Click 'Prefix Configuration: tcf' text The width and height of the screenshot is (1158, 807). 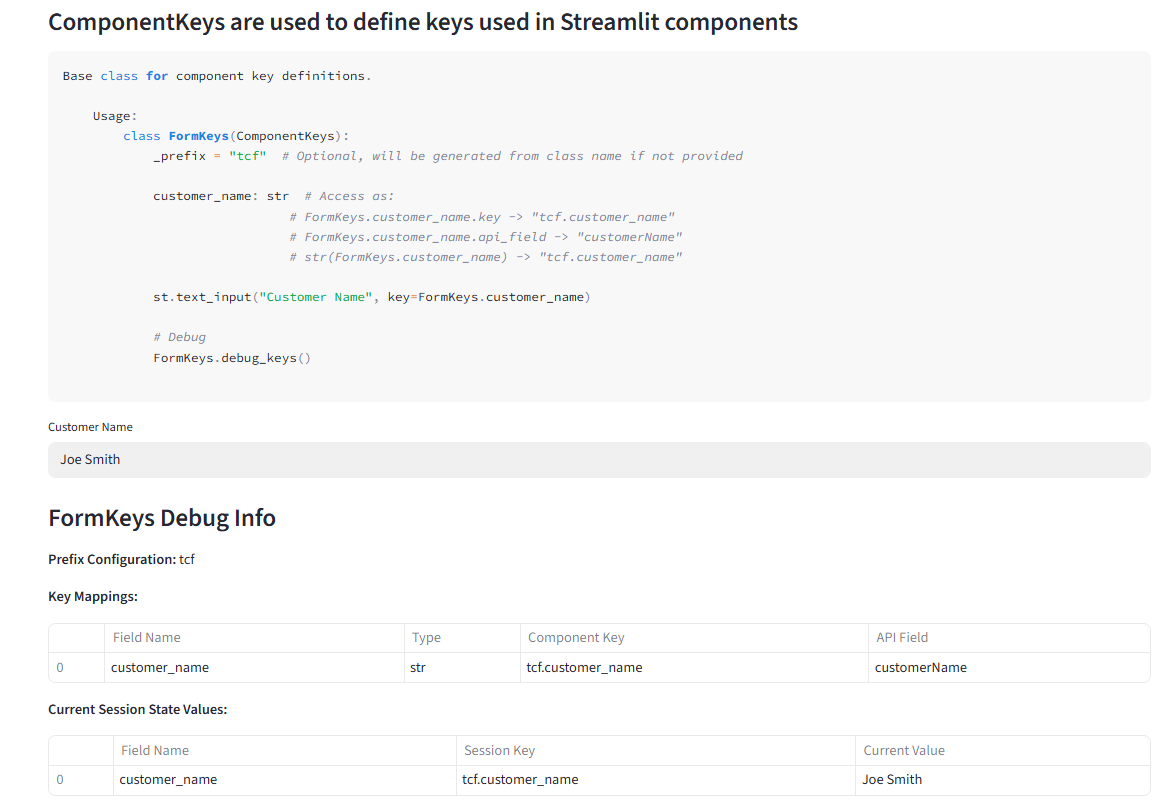pos(121,559)
